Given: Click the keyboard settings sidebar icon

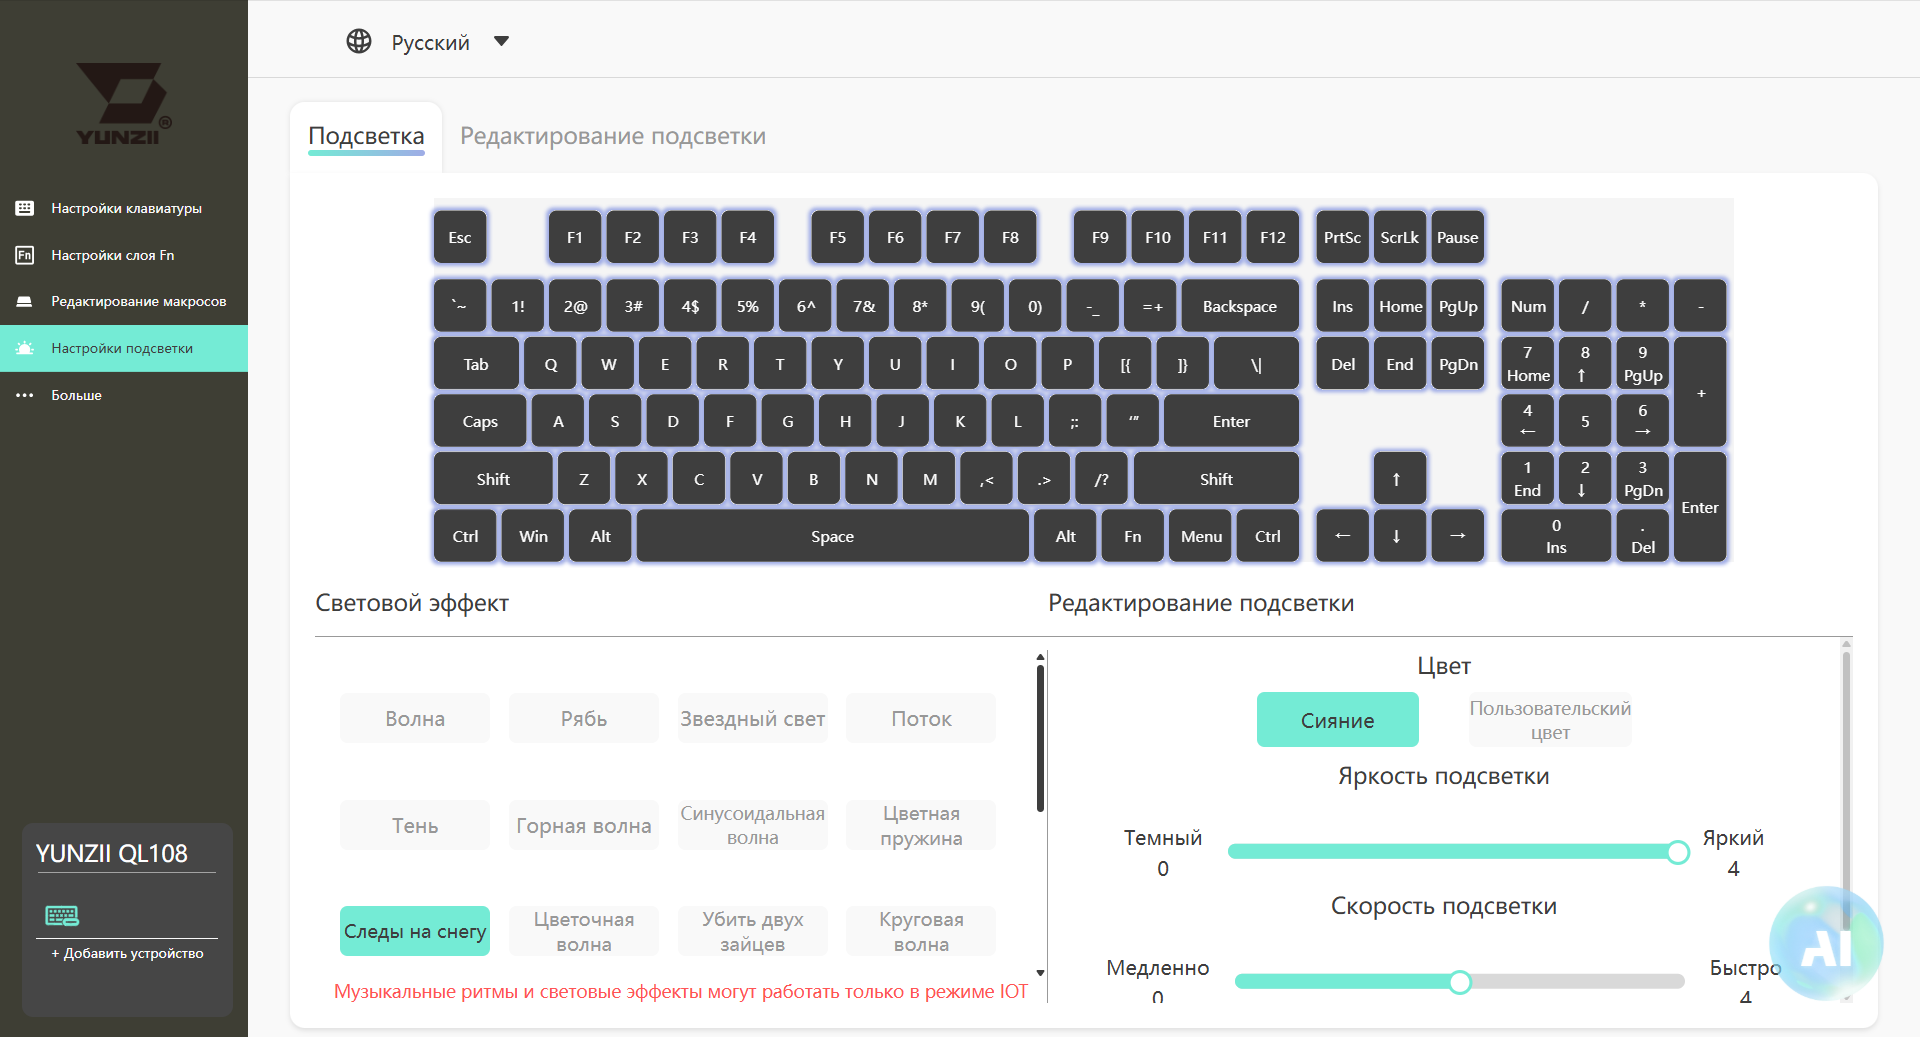Looking at the screenshot, I should pyautogui.click(x=25, y=208).
